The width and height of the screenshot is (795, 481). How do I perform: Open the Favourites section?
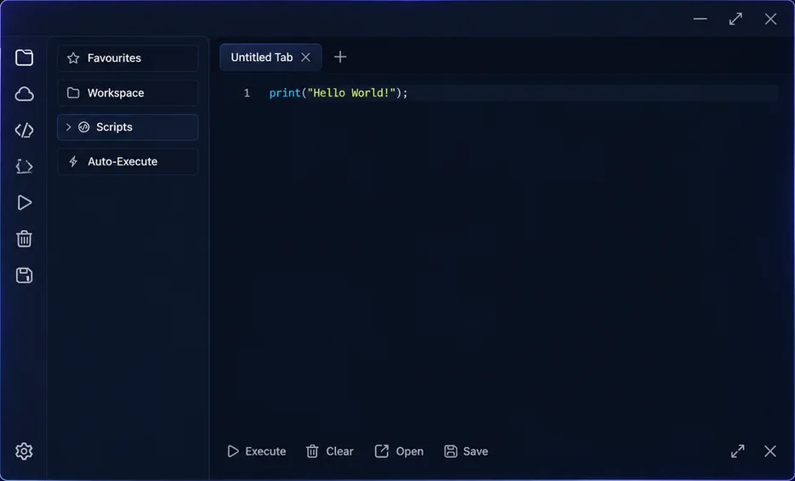pyautogui.click(x=128, y=58)
